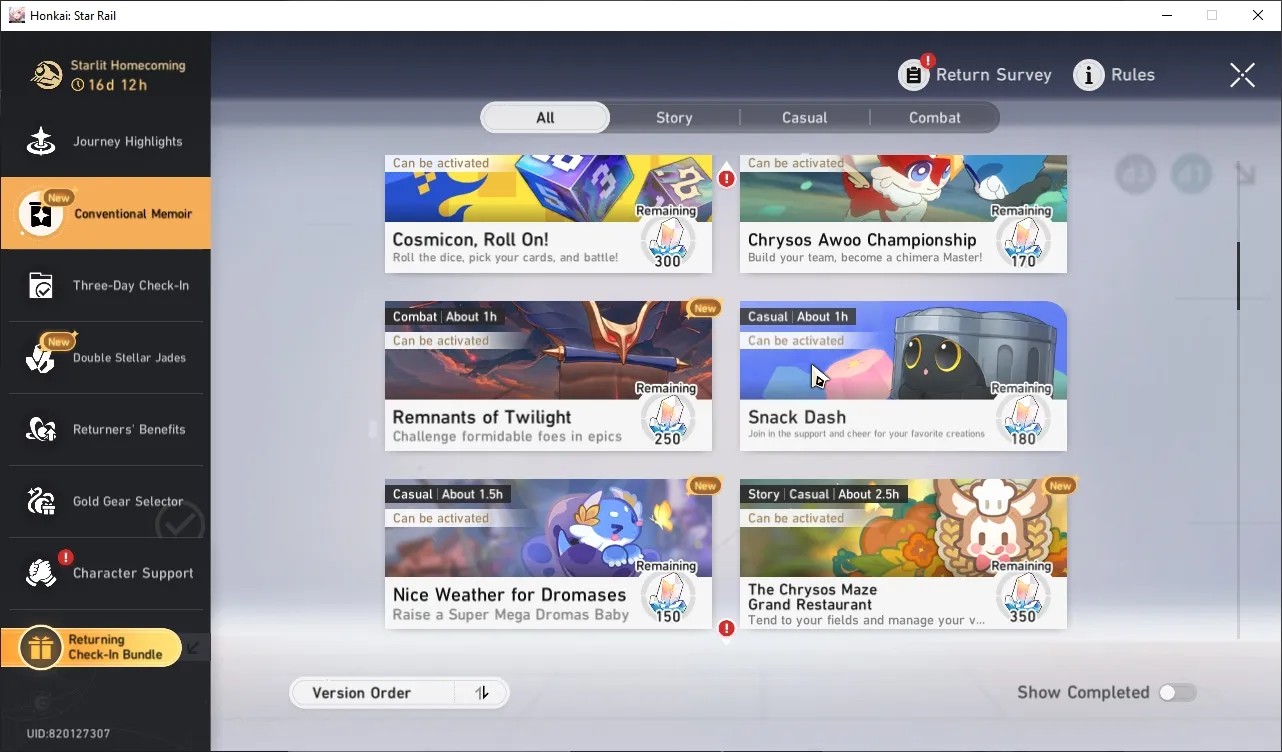Switch to the All tab
This screenshot has height=752, width=1282.
[x=545, y=118]
